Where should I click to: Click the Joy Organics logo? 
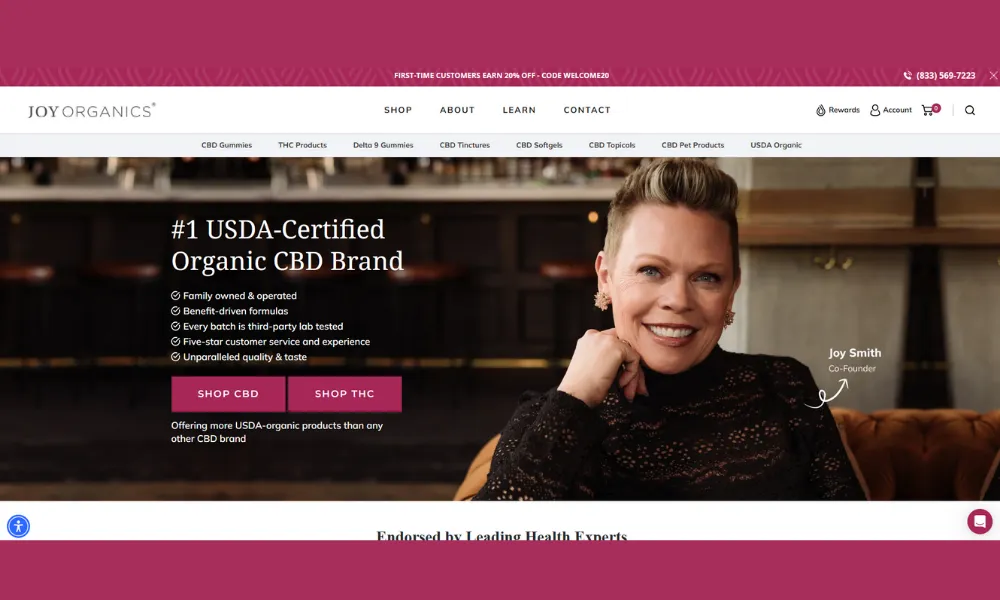pyautogui.click(x=92, y=110)
